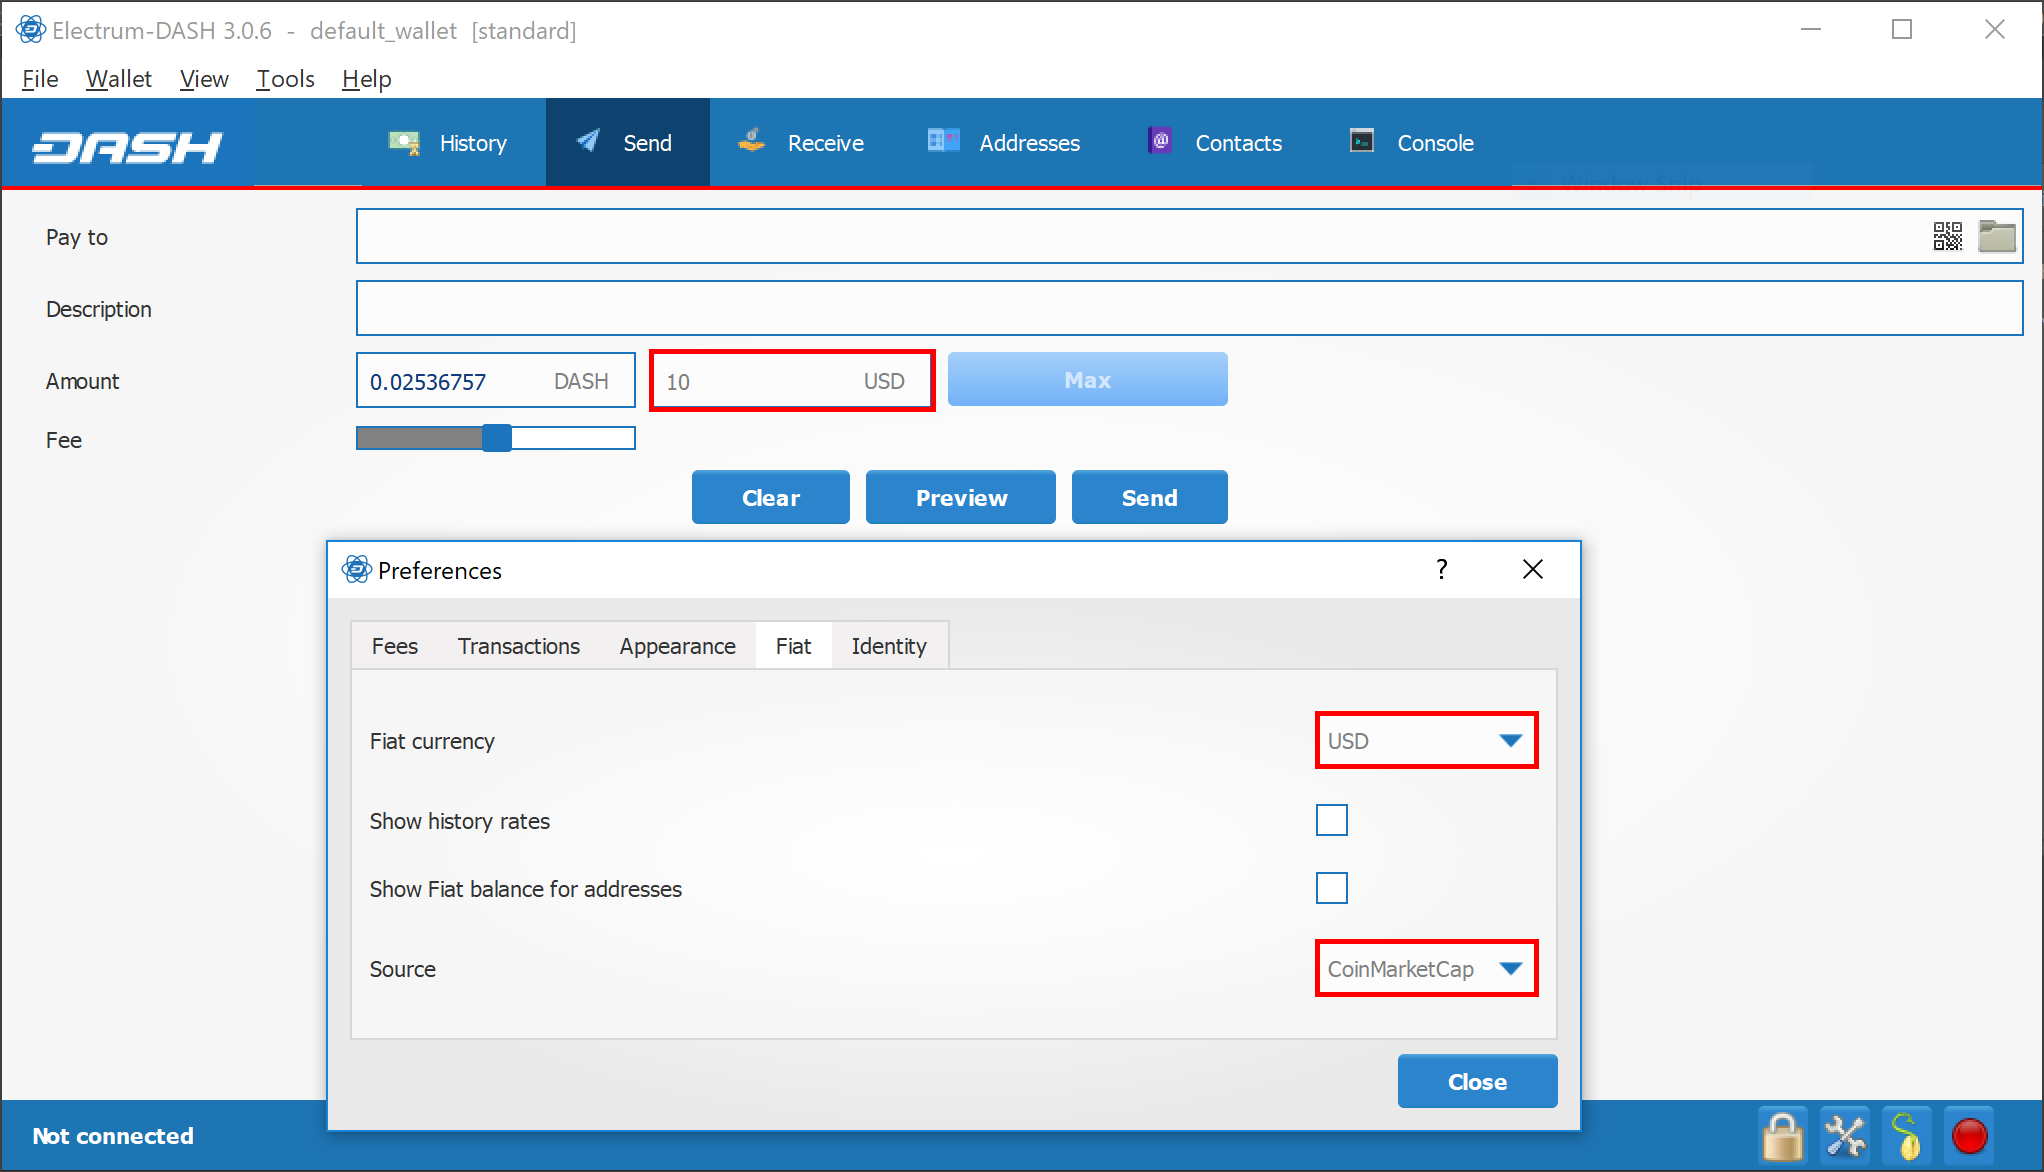Close the Preferences dialog with the Close button
This screenshot has width=2044, height=1172.
(1476, 1082)
